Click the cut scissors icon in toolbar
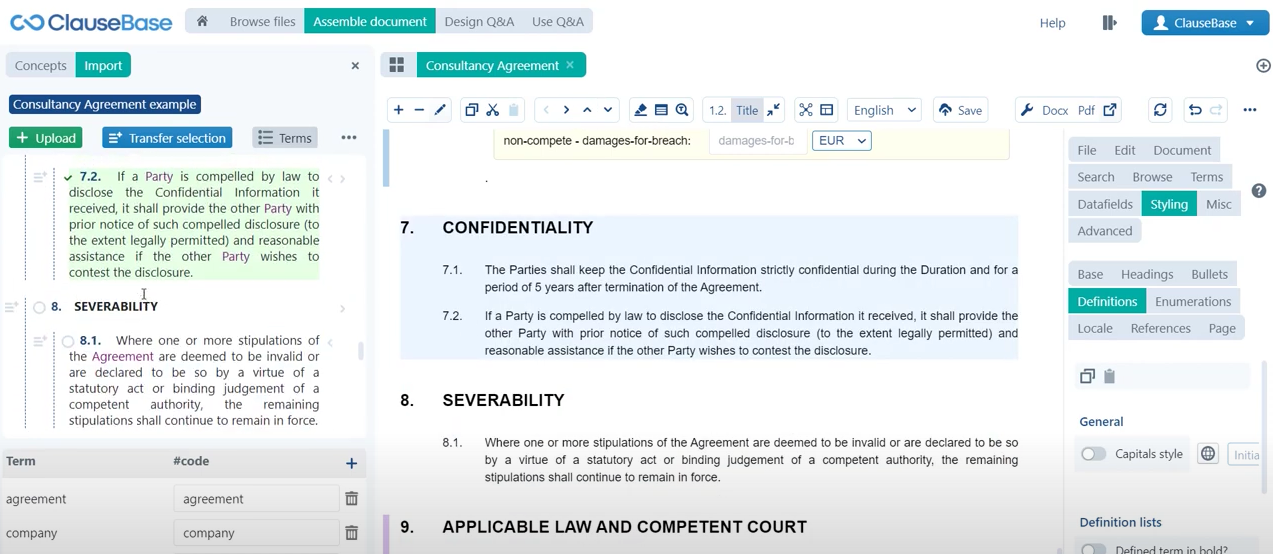 pyautogui.click(x=492, y=110)
